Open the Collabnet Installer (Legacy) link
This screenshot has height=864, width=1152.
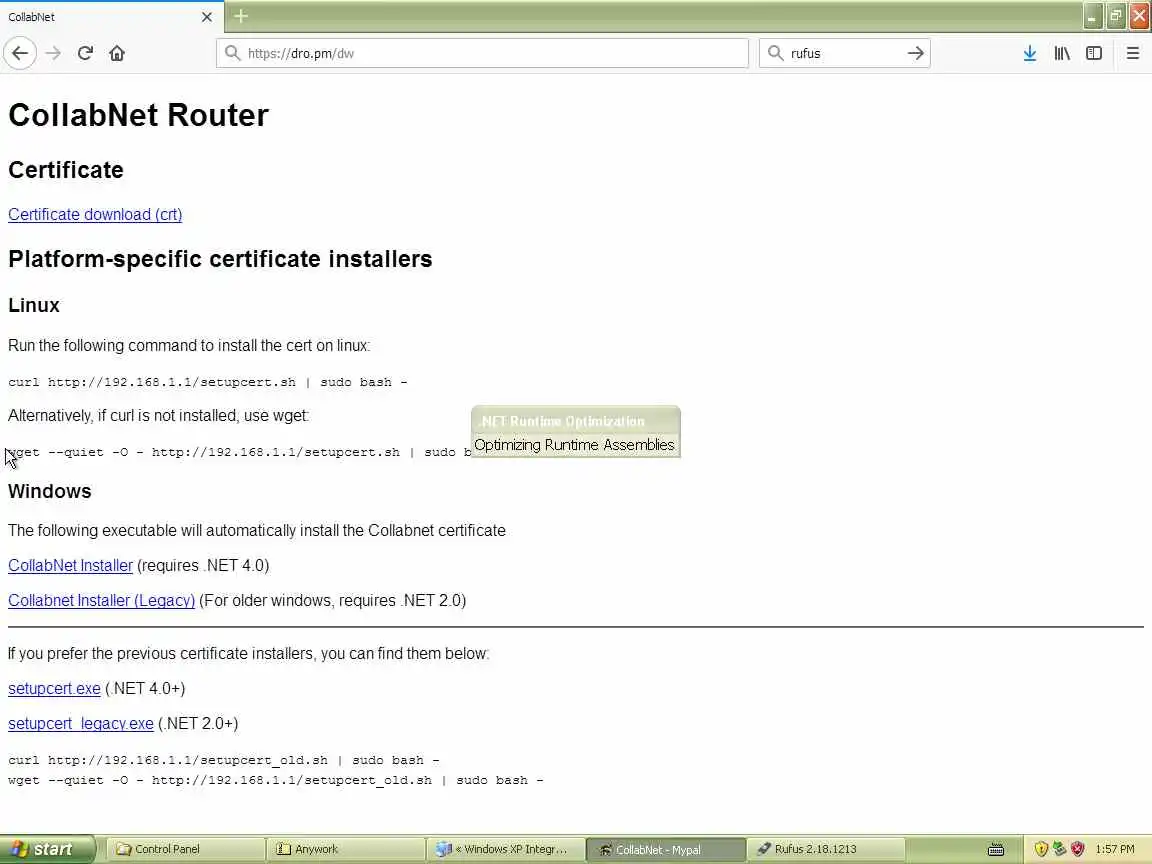[x=101, y=601]
